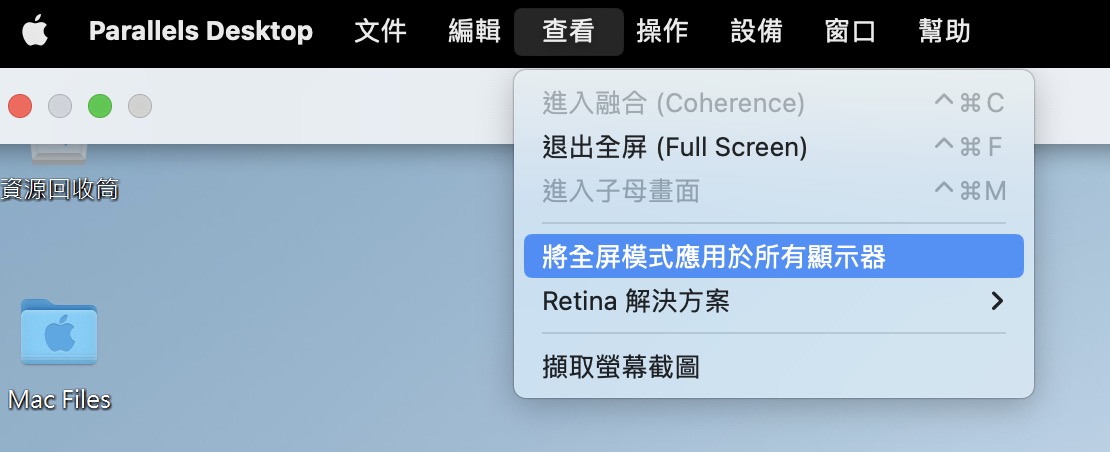Open the 設備 menu
1110x452 pixels.
coord(757,32)
